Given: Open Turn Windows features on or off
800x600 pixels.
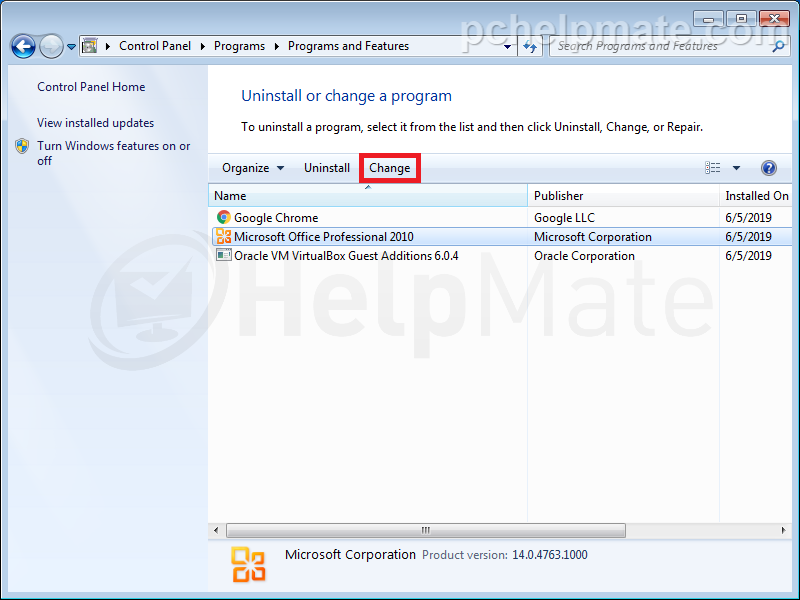Looking at the screenshot, I should (113, 153).
